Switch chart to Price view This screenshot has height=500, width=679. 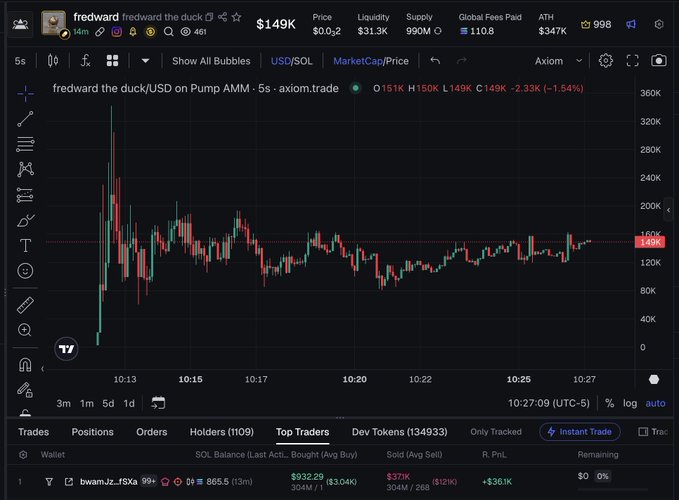[x=397, y=61]
